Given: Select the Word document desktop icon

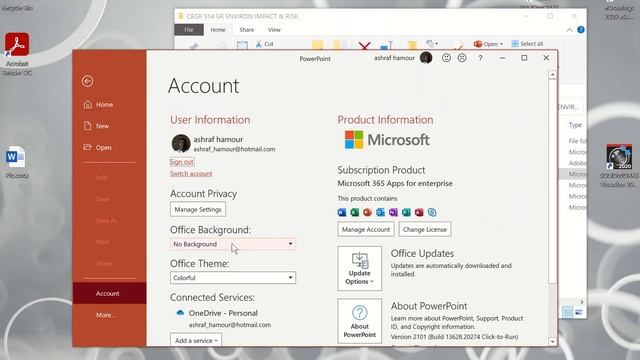Looking at the screenshot, I should point(16,162).
